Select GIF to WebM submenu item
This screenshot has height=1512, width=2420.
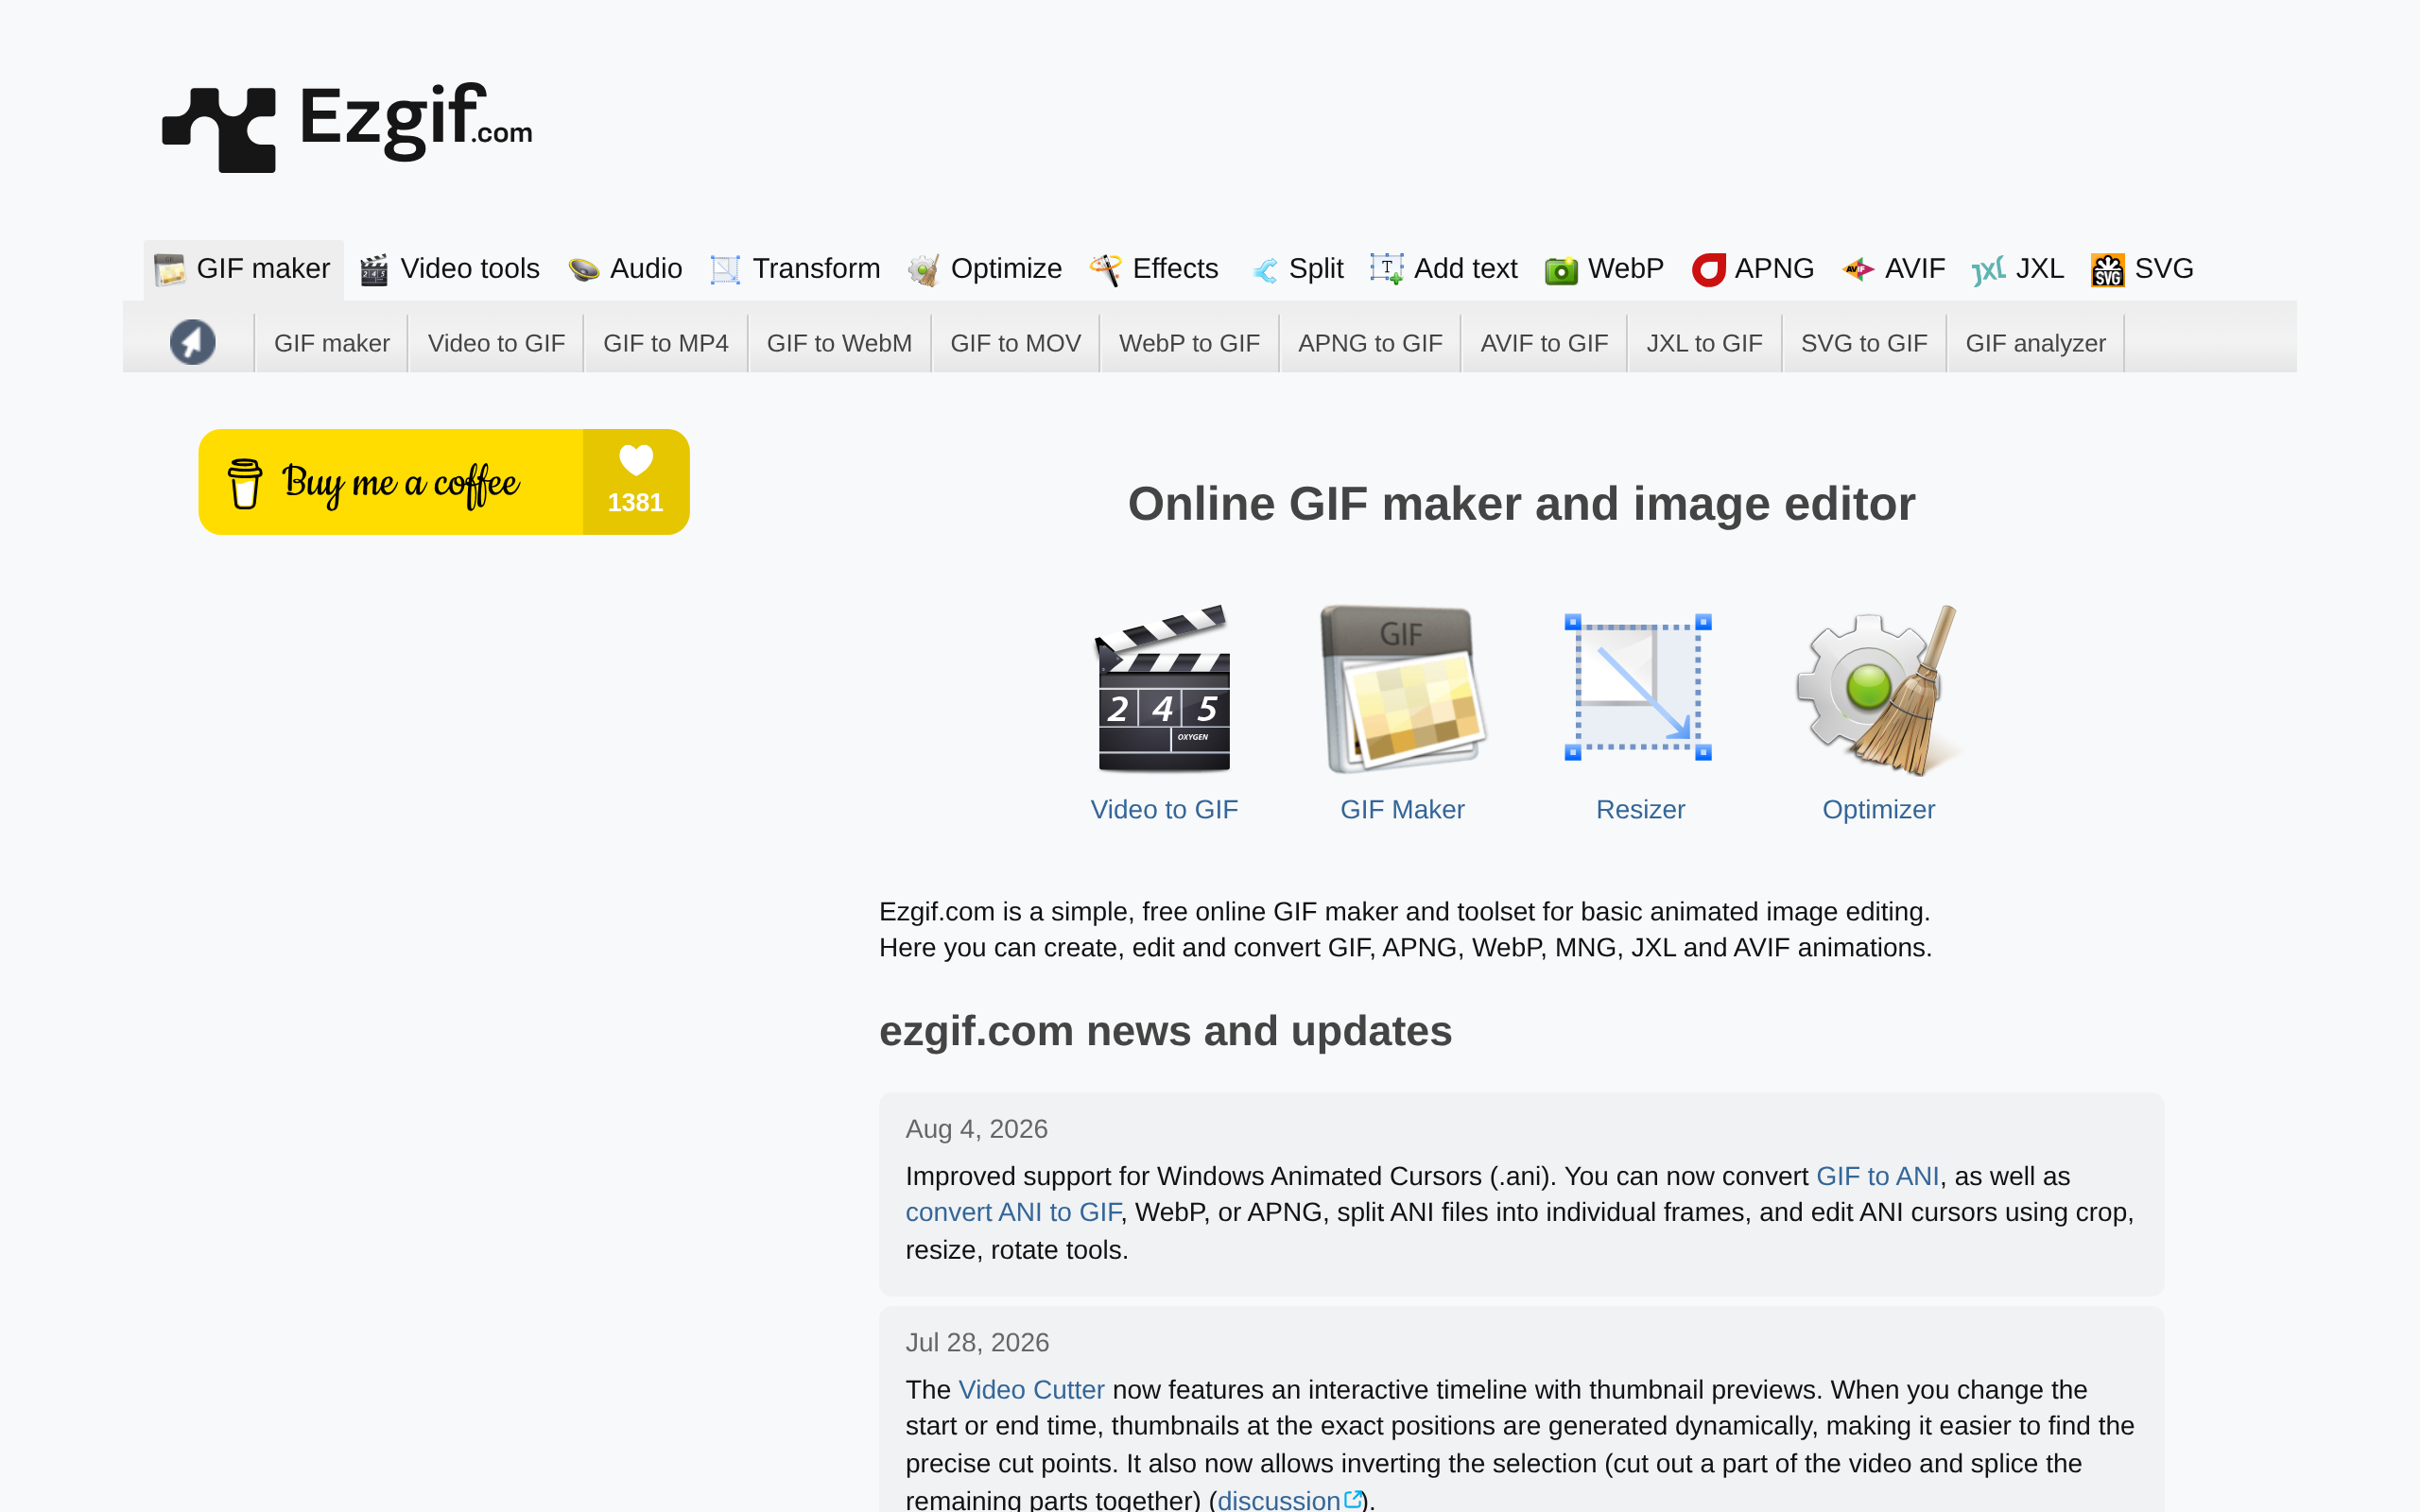839,343
